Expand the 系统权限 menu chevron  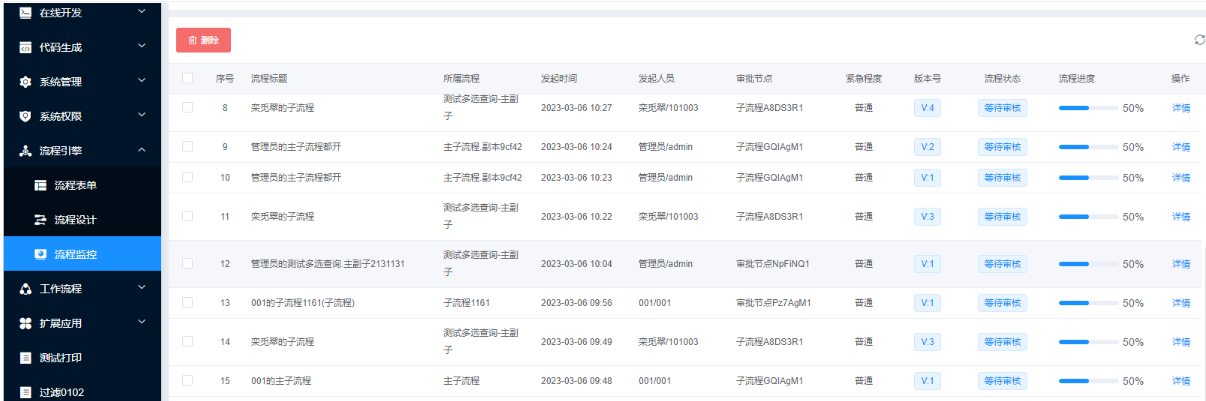[x=141, y=115]
